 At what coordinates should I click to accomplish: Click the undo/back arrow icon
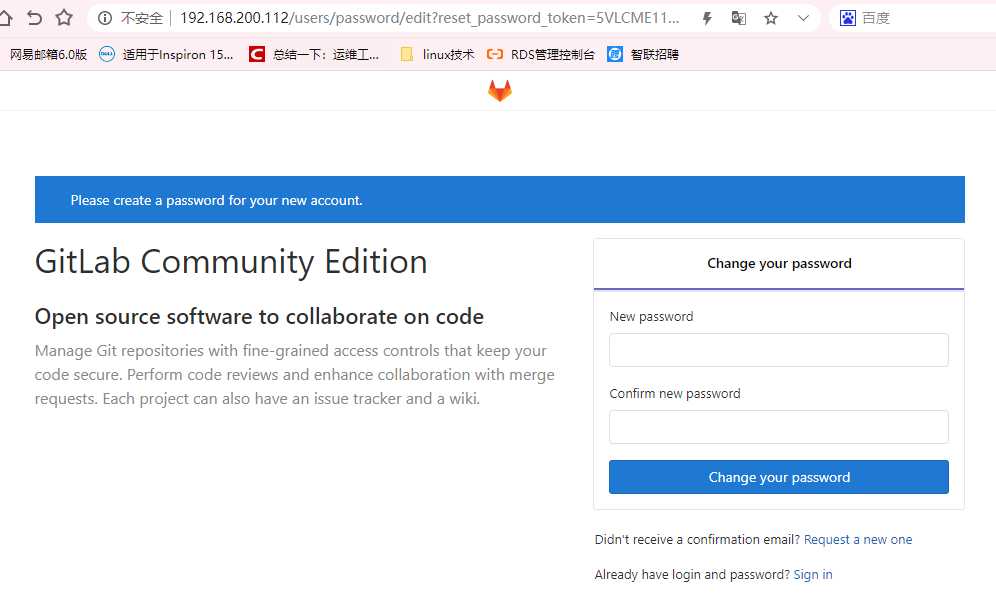(x=34, y=18)
